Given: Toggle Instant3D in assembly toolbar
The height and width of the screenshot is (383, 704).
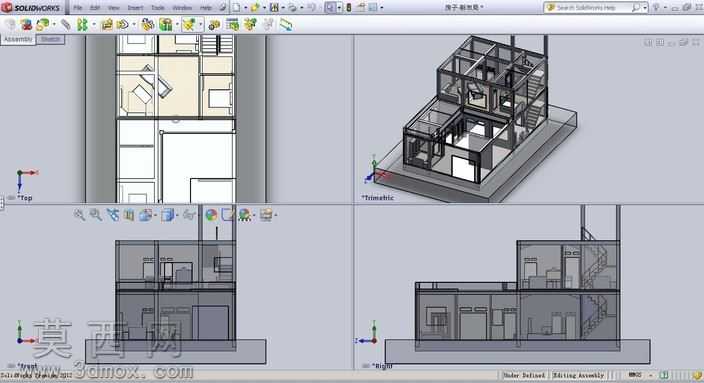Looking at the screenshot, I should [x=286, y=24].
